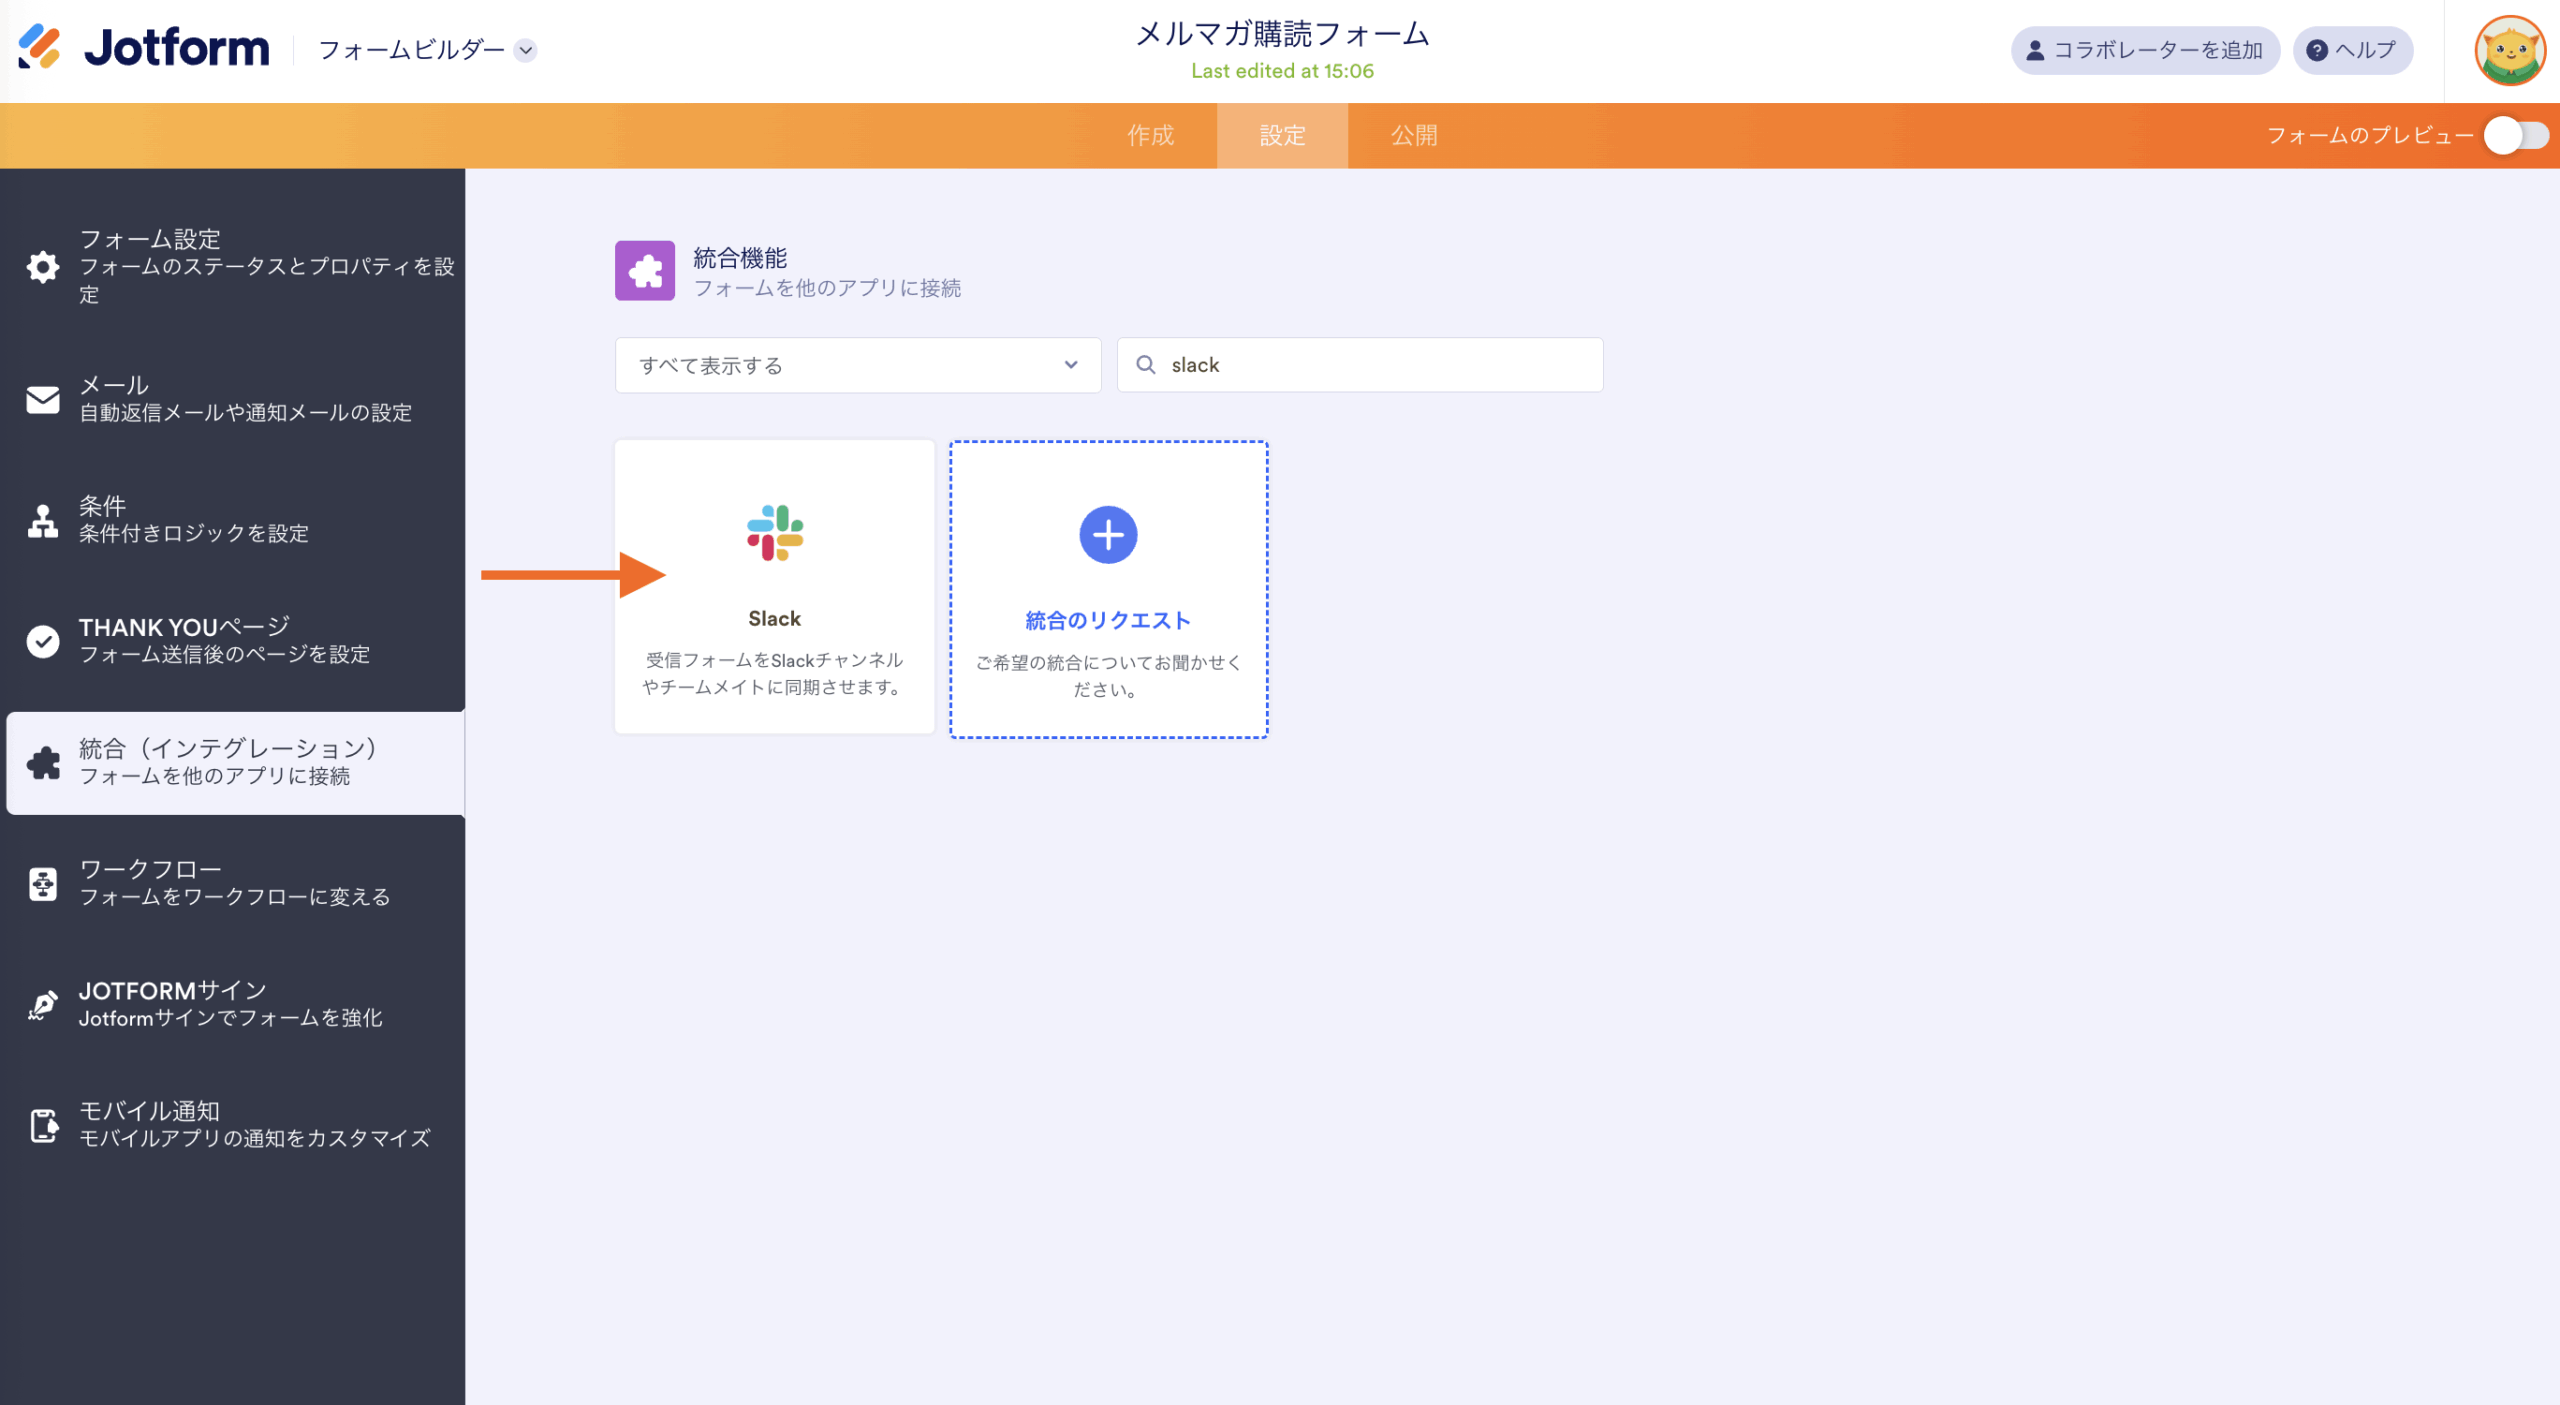
Task: Open ワークフロー sidebar section
Action: tap(232, 883)
